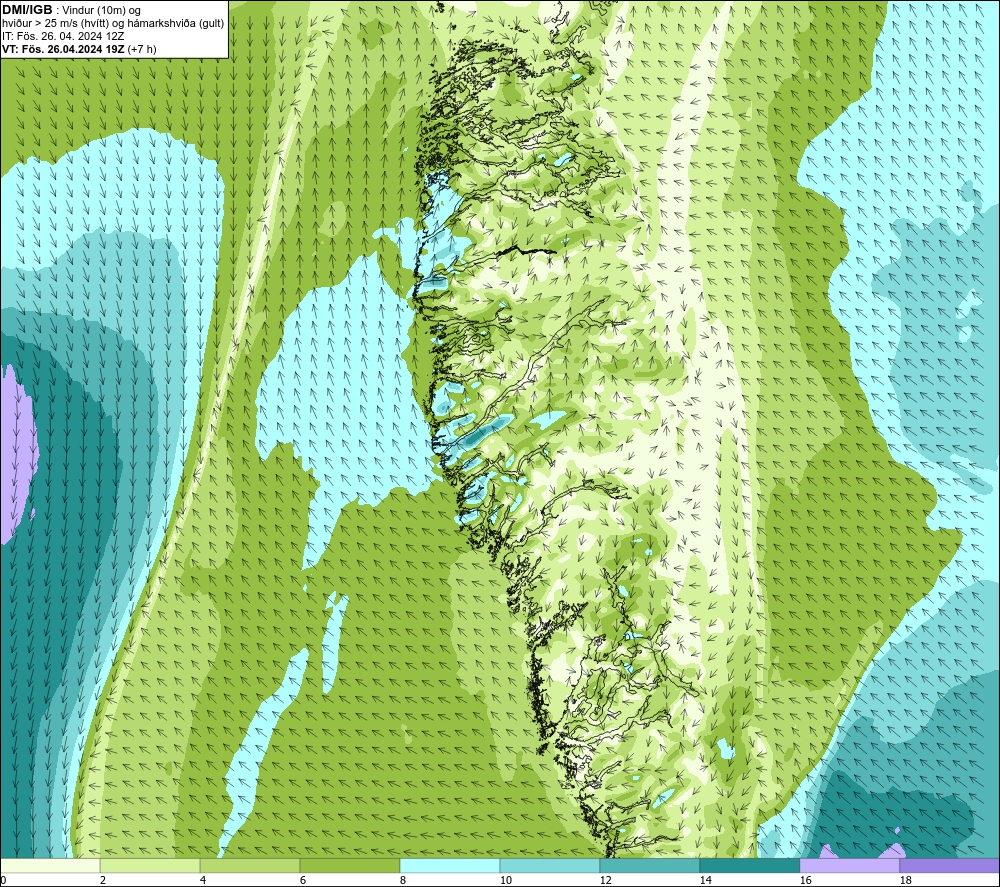The width and height of the screenshot is (1000, 887).
Task: Click the DMI/IGB title text
Action: tap(27, 10)
